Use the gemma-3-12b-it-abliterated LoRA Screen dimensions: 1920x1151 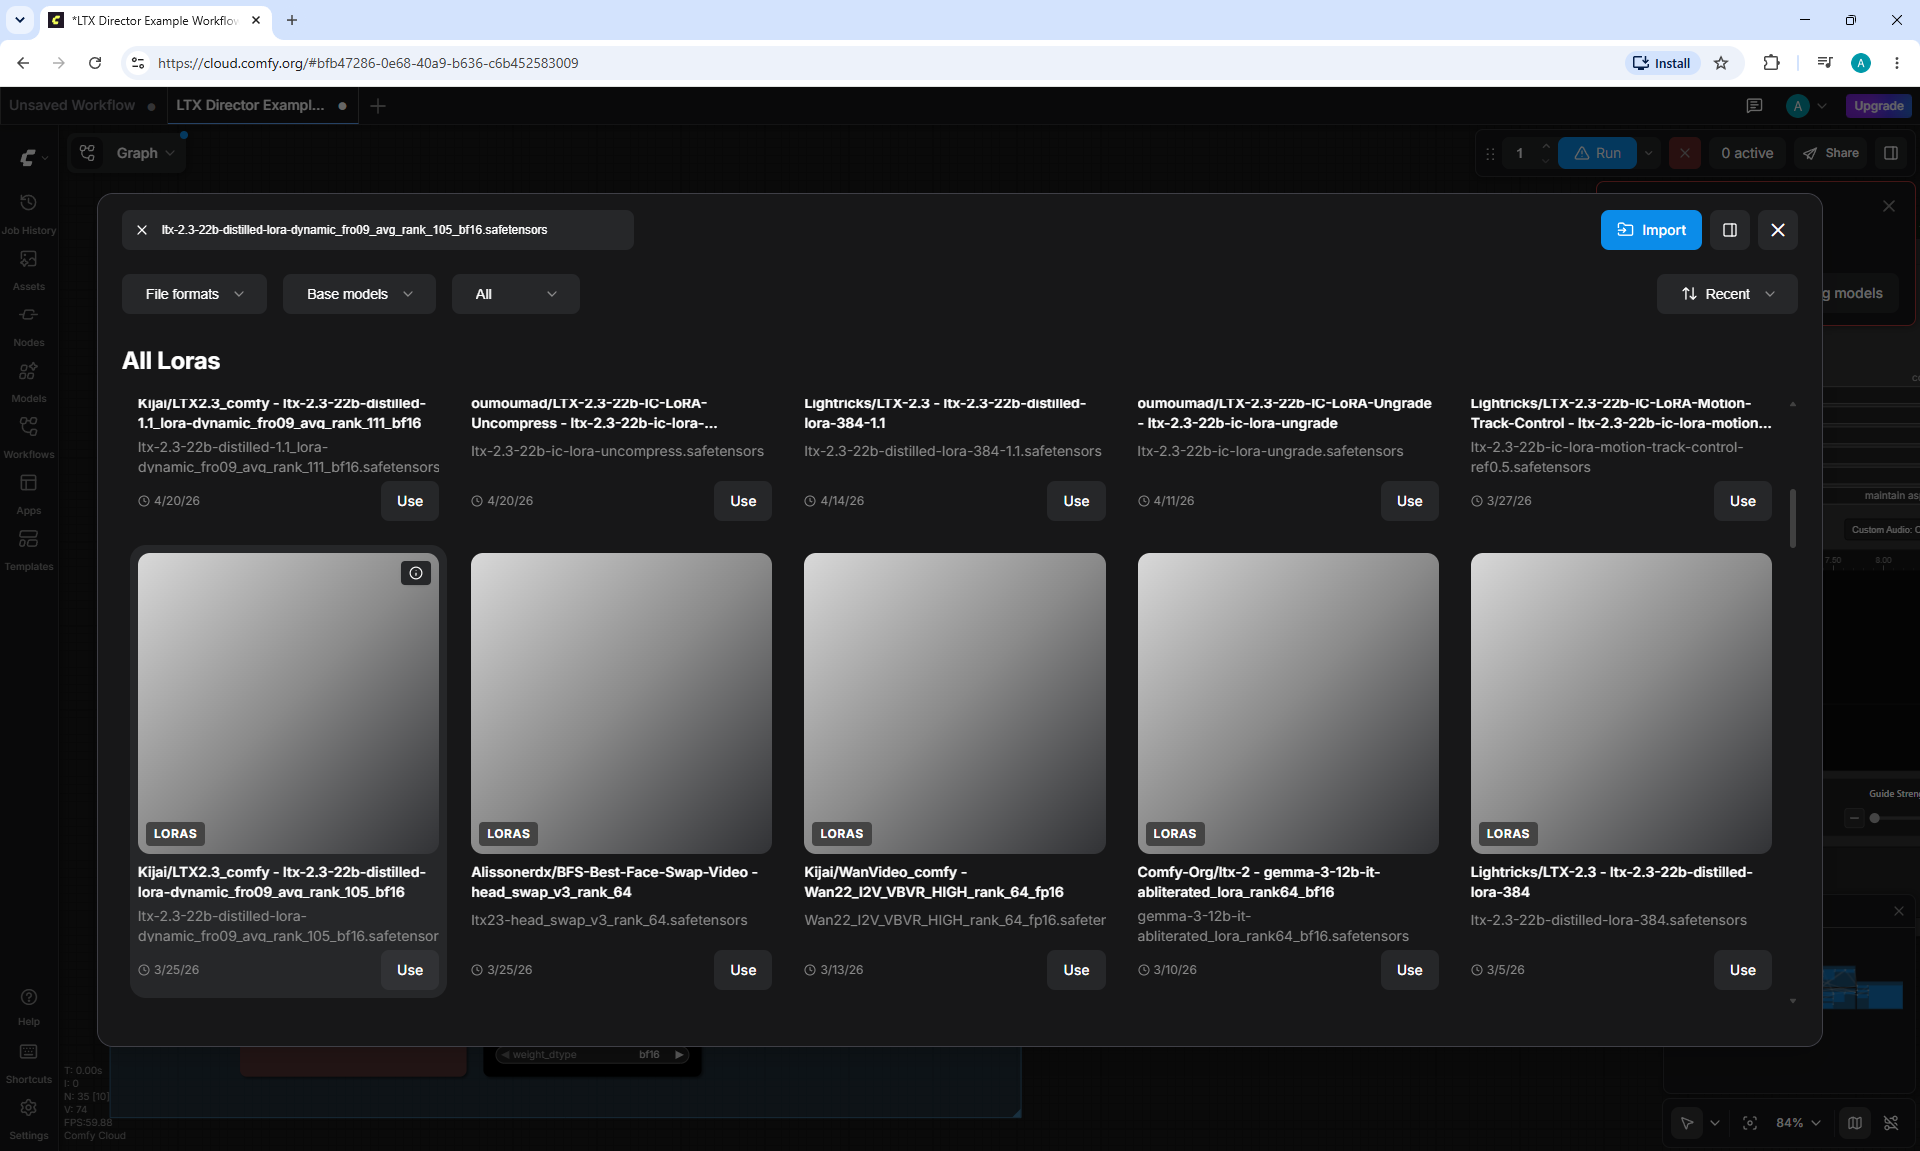pyautogui.click(x=1410, y=970)
